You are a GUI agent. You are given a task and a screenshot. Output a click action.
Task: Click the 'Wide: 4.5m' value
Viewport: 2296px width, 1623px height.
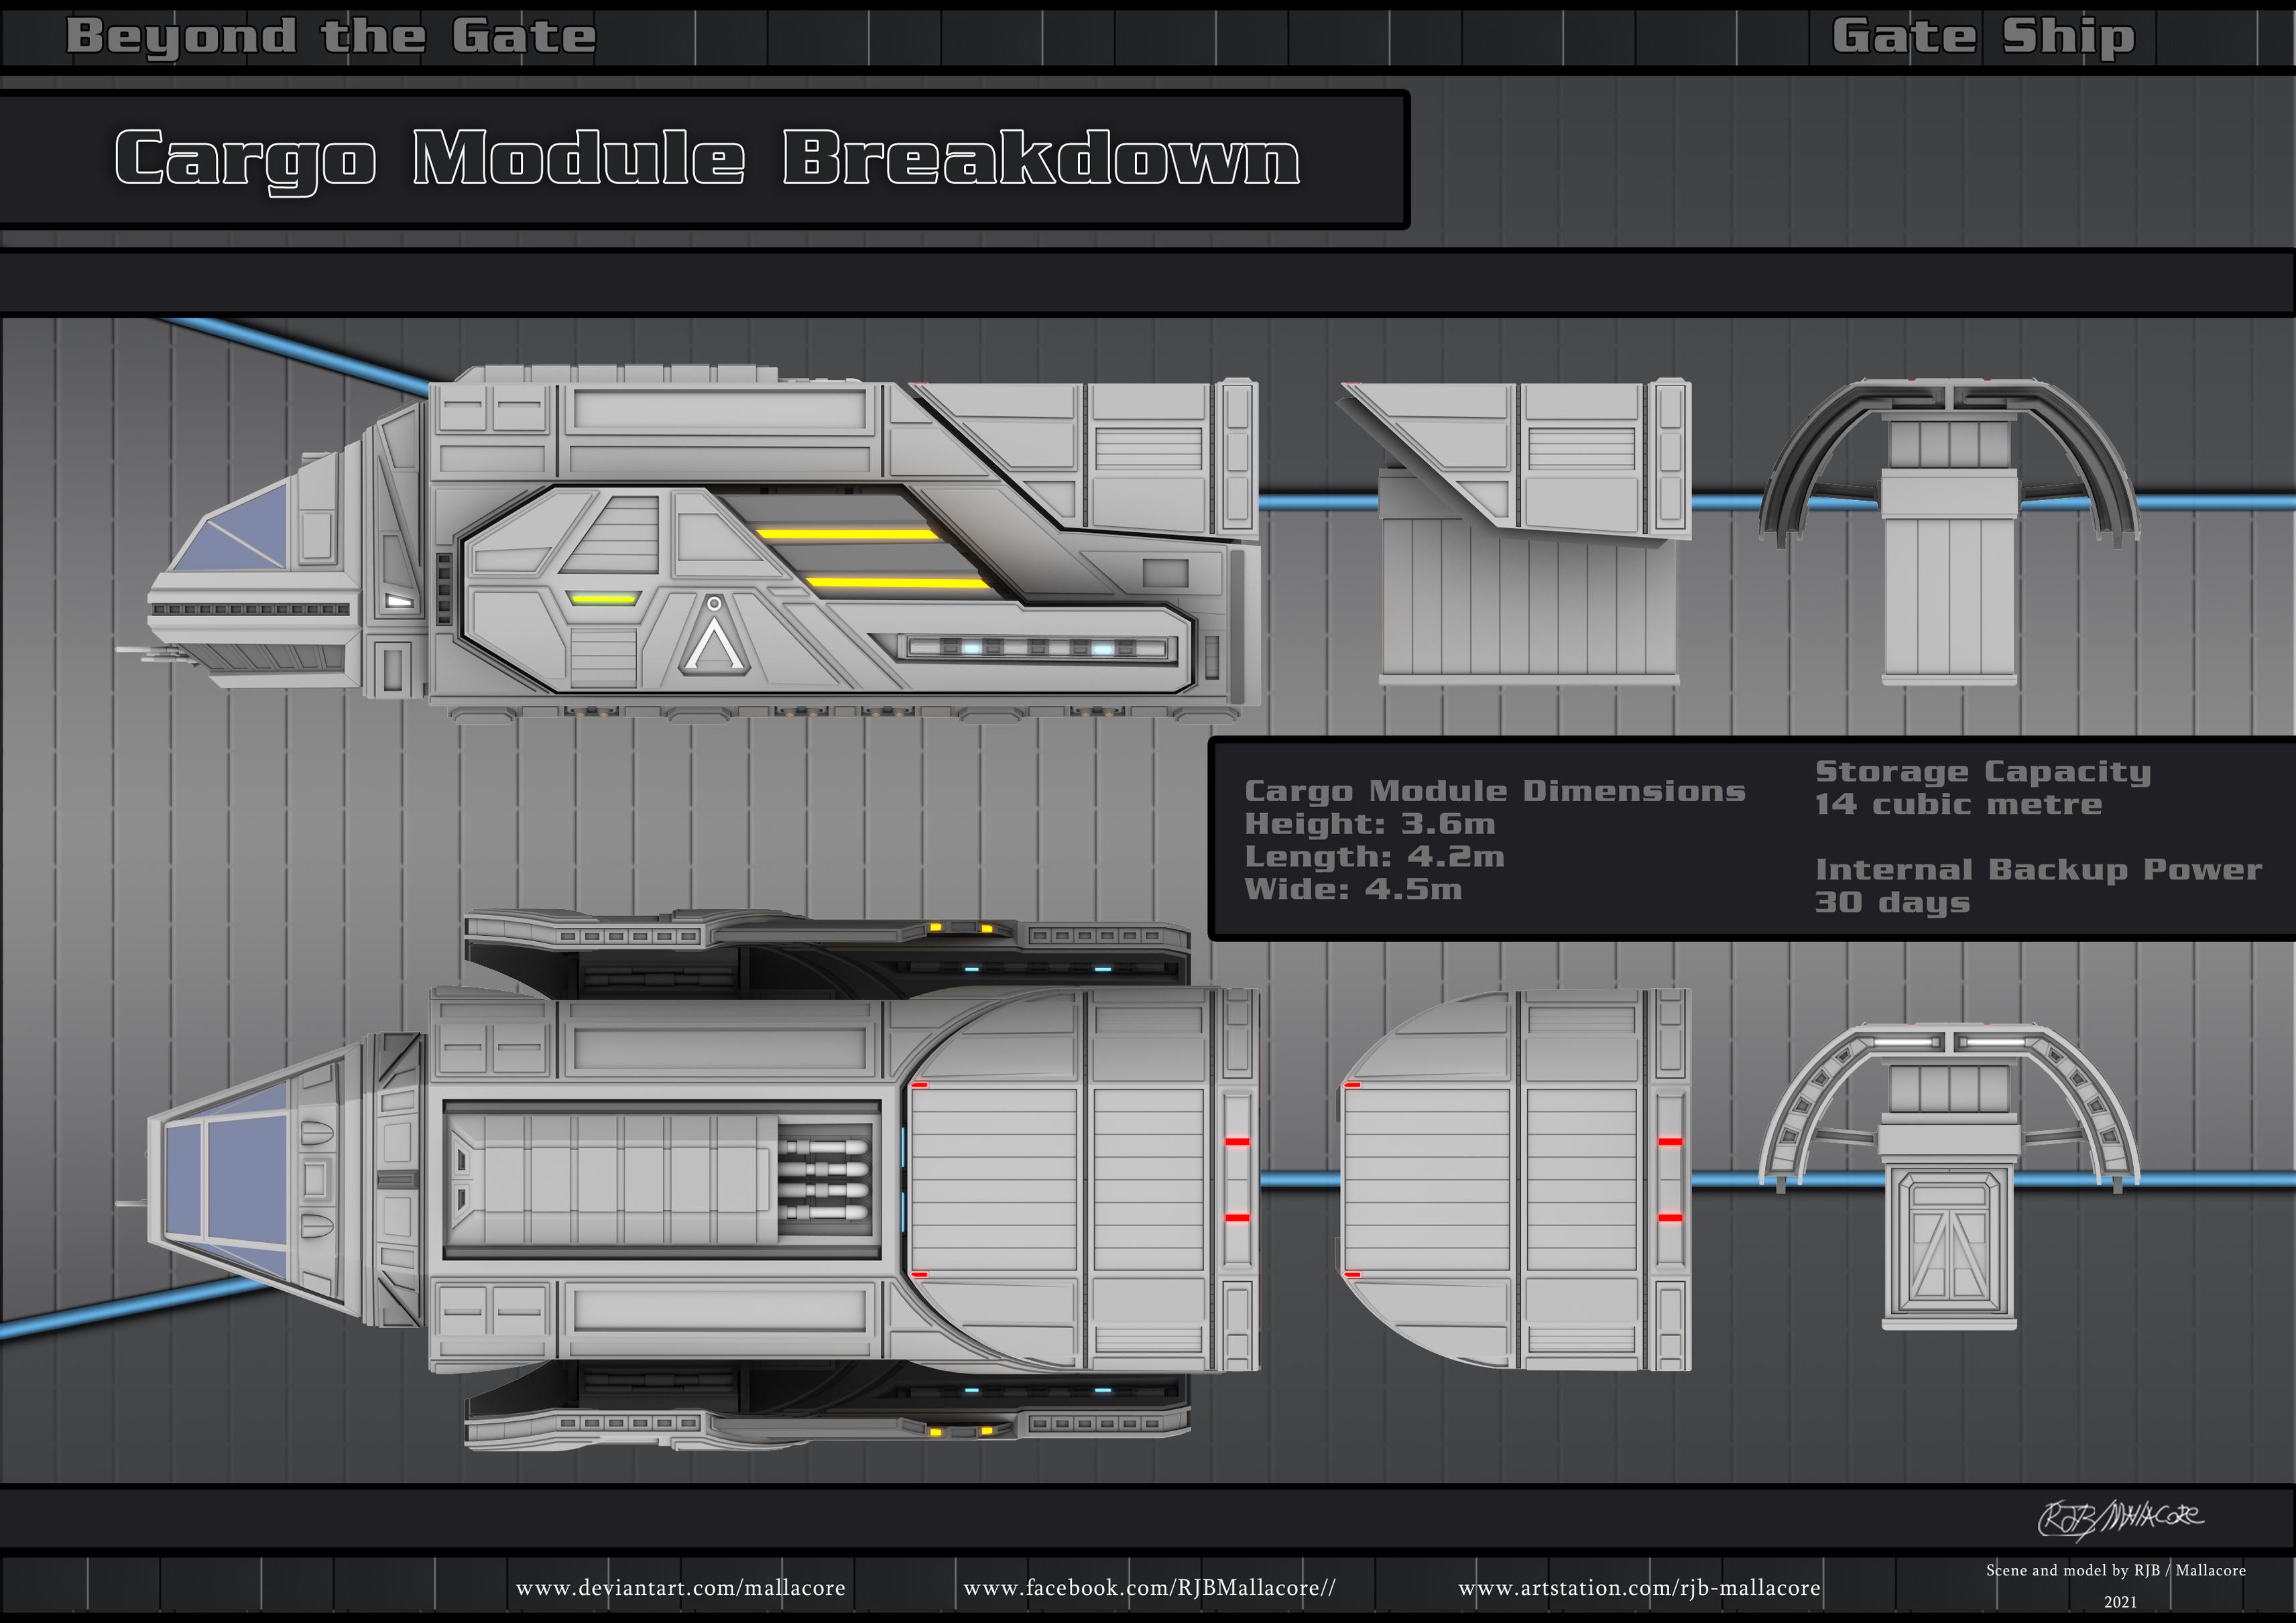[x=1353, y=889]
